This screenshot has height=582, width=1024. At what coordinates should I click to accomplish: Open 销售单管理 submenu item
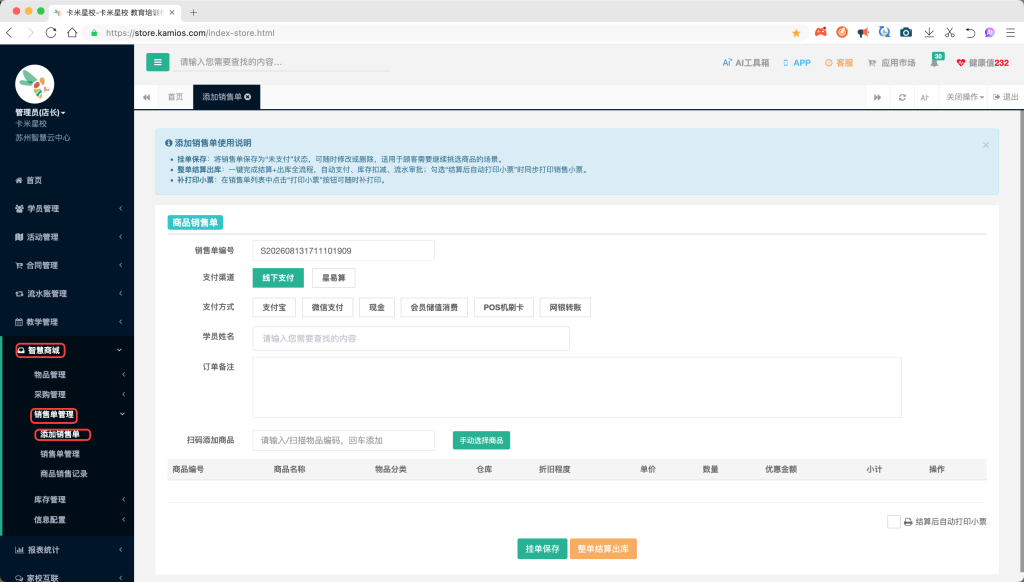click(x=60, y=453)
